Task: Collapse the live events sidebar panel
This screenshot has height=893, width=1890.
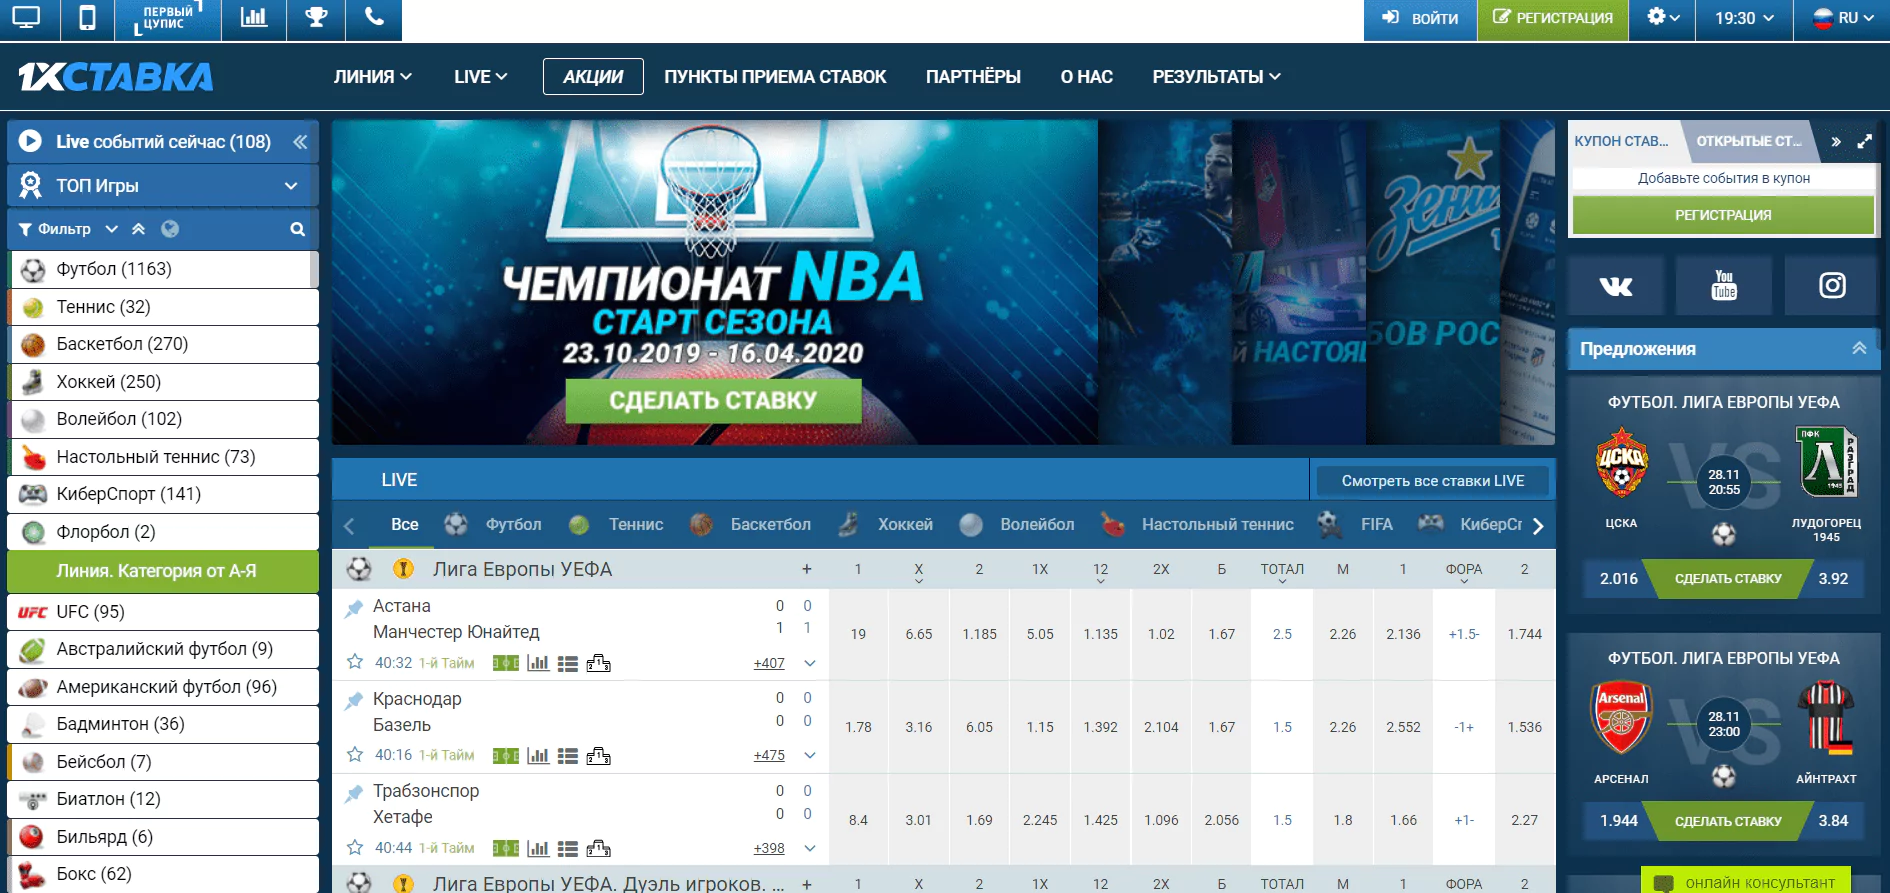Action: pyautogui.click(x=300, y=142)
